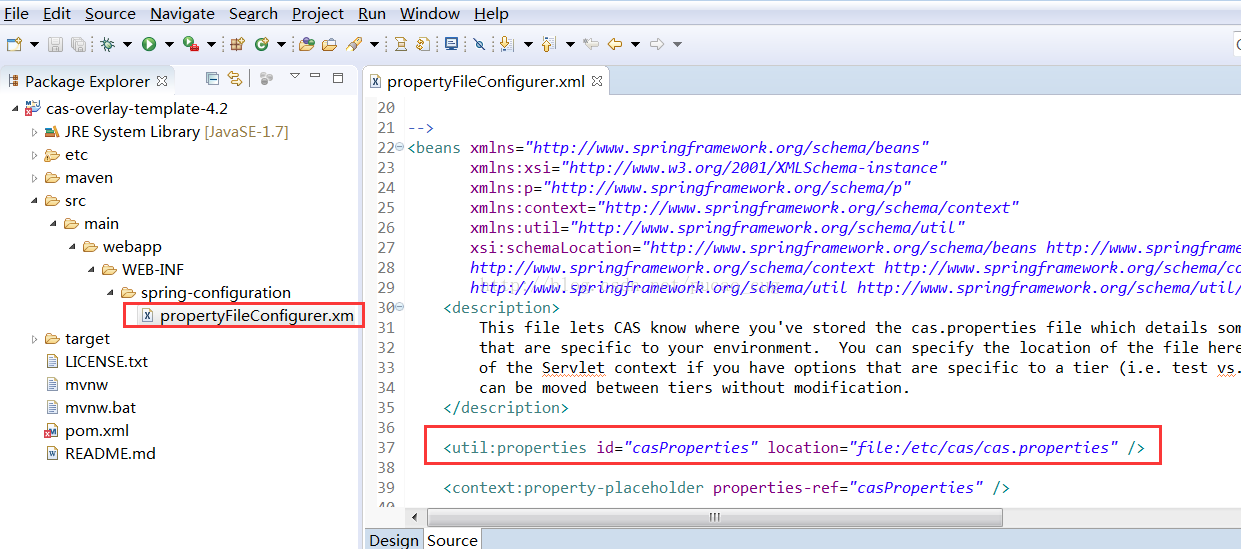Open the Edit menu
1241x549 pixels.
coord(57,14)
